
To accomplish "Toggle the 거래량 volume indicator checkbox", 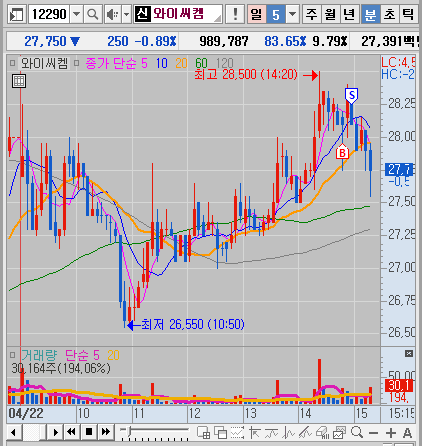I will pos(13,355).
